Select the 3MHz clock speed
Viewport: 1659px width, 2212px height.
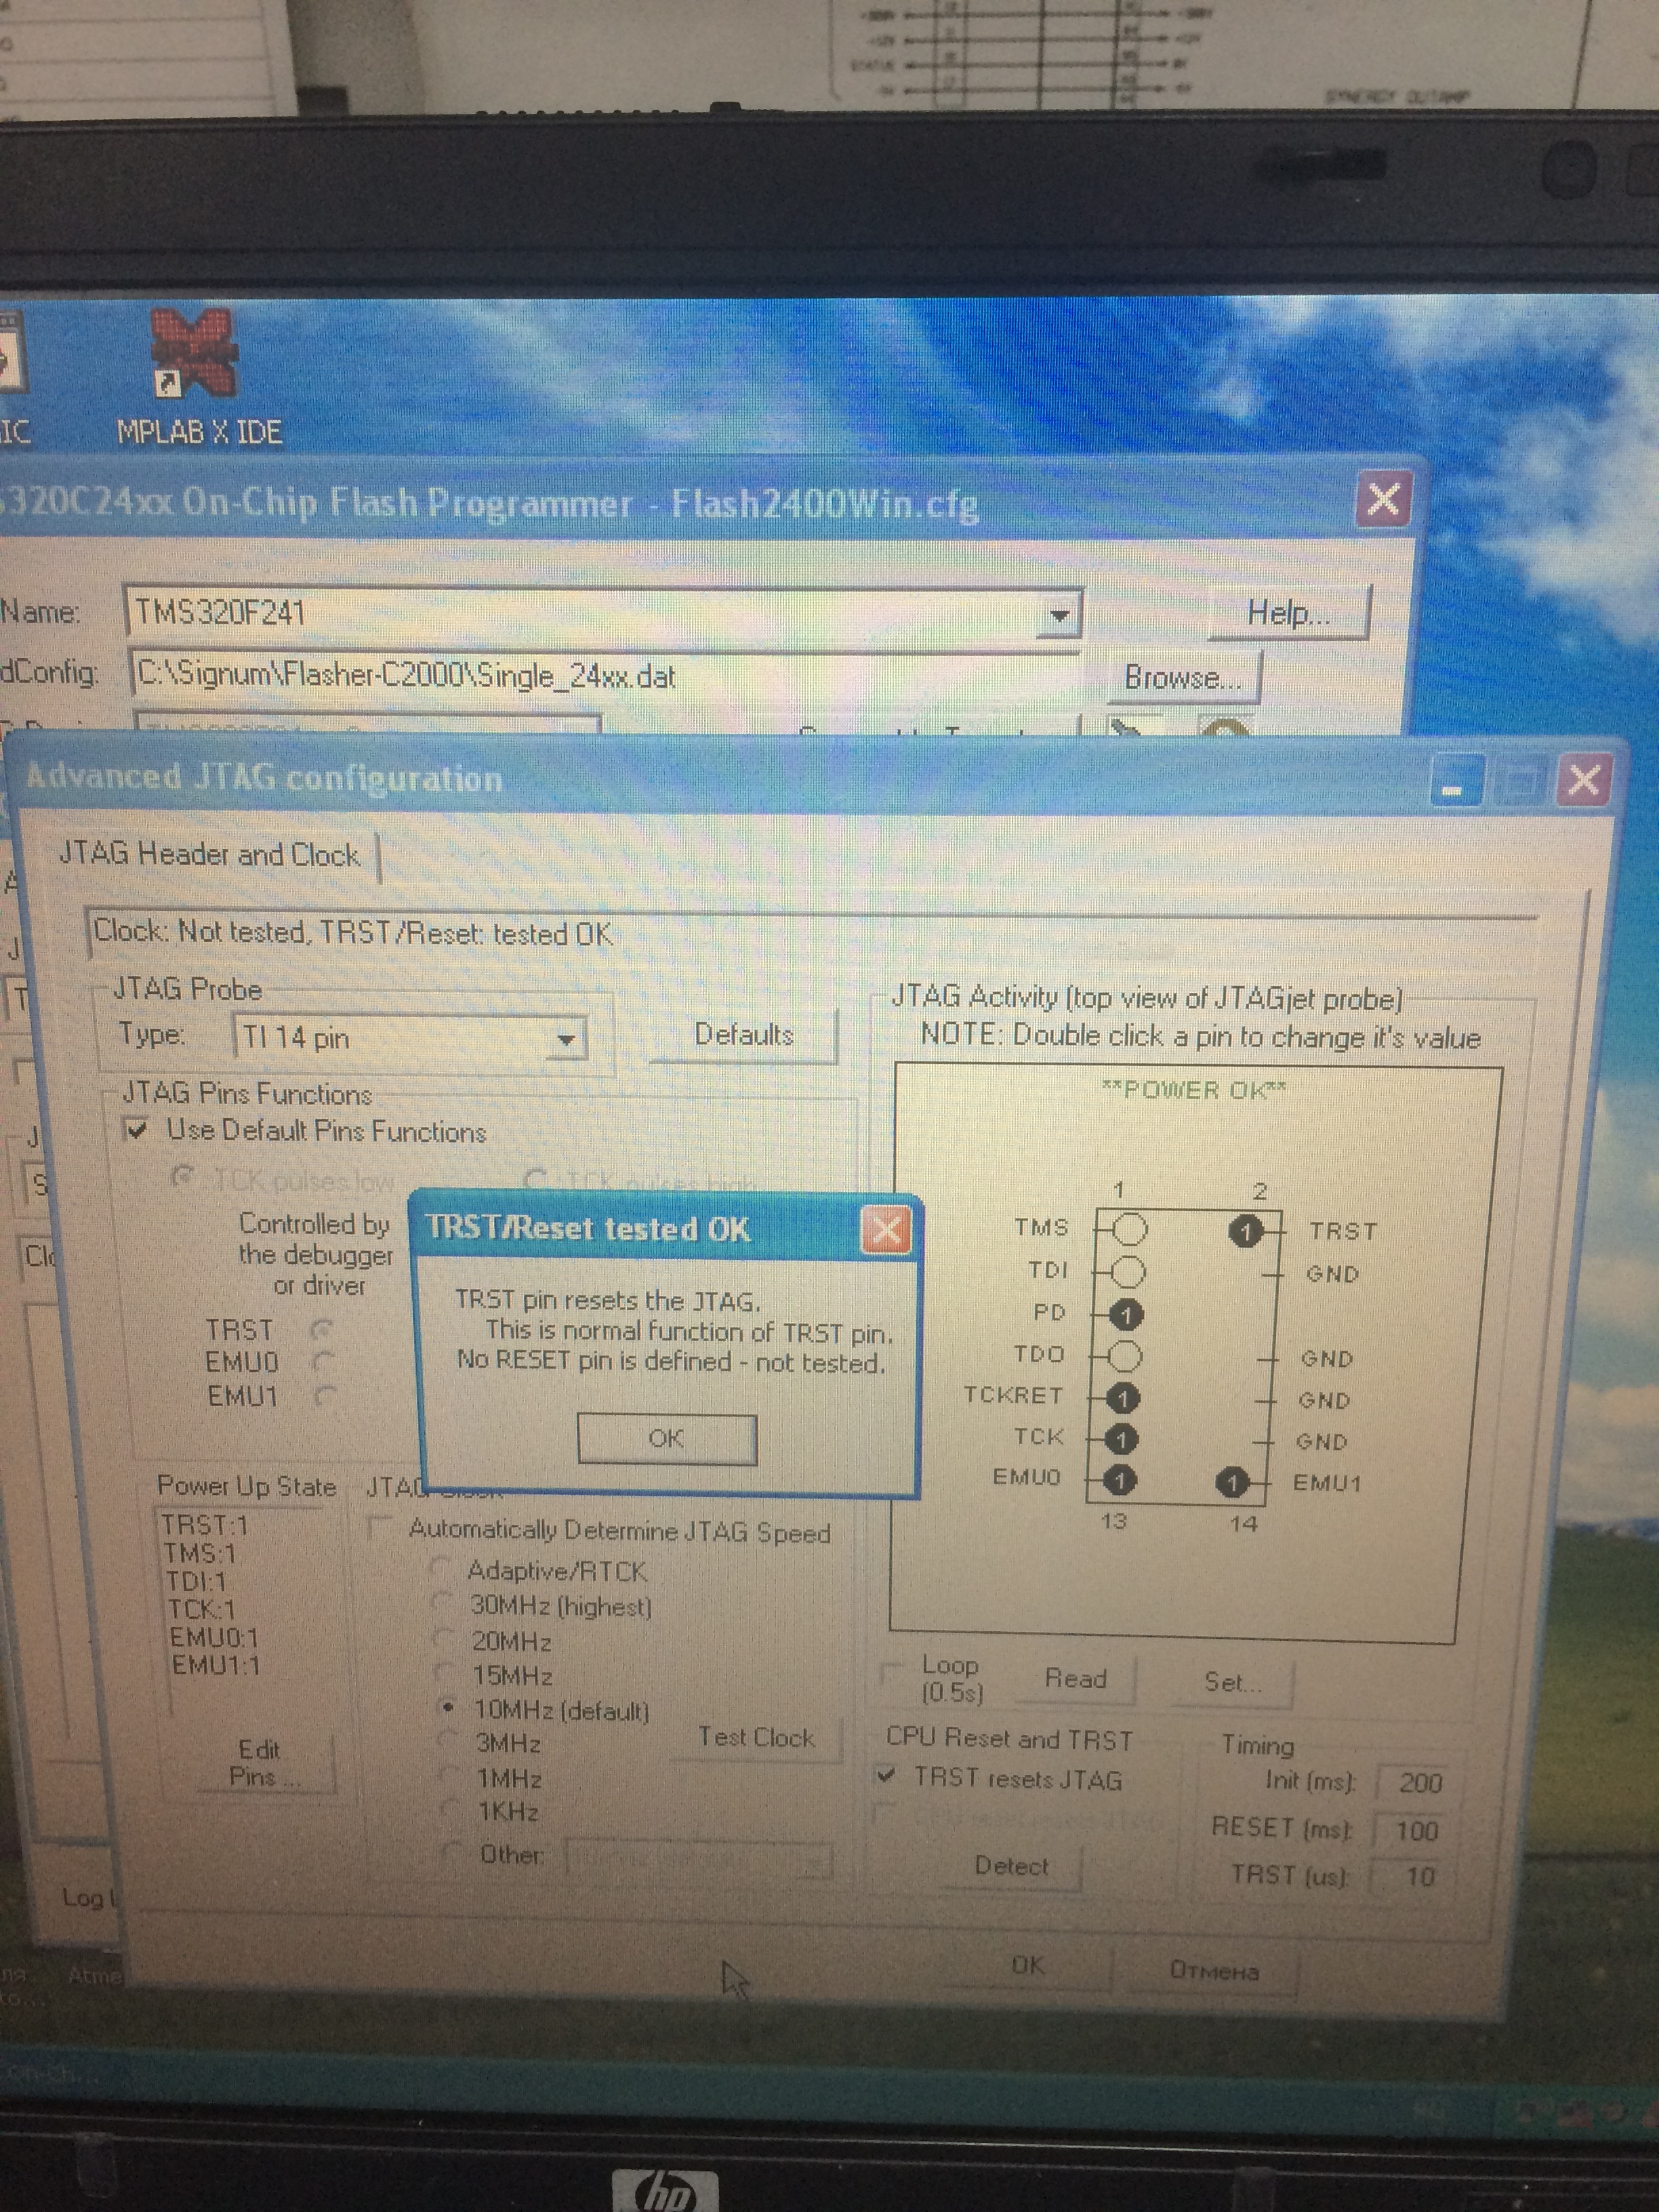point(448,1742)
